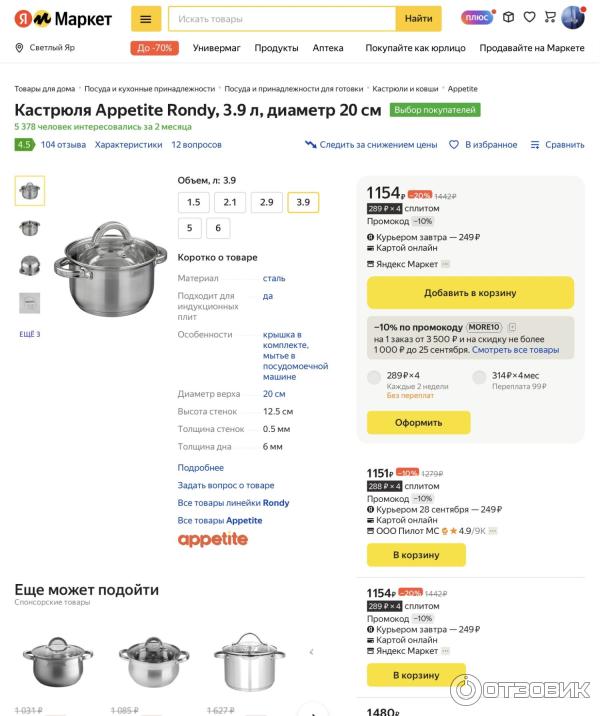
Task: Select 289₽×4 split payment radio option
Action: coord(373,377)
